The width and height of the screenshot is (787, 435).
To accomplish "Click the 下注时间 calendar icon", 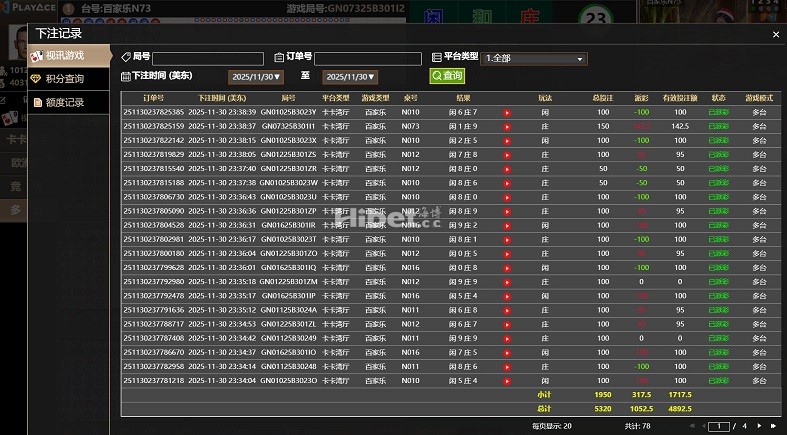I will point(125,76).
